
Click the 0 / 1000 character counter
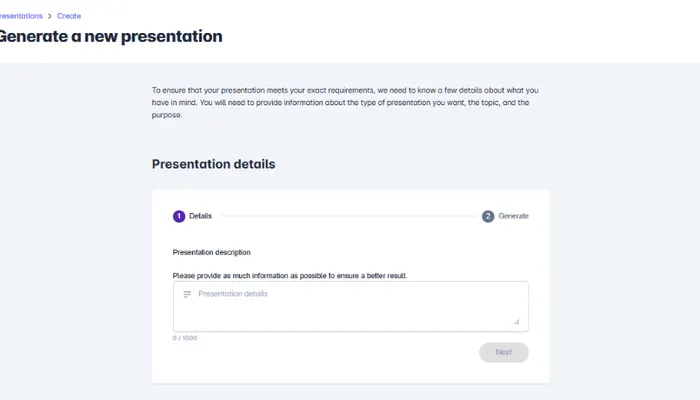185,338
